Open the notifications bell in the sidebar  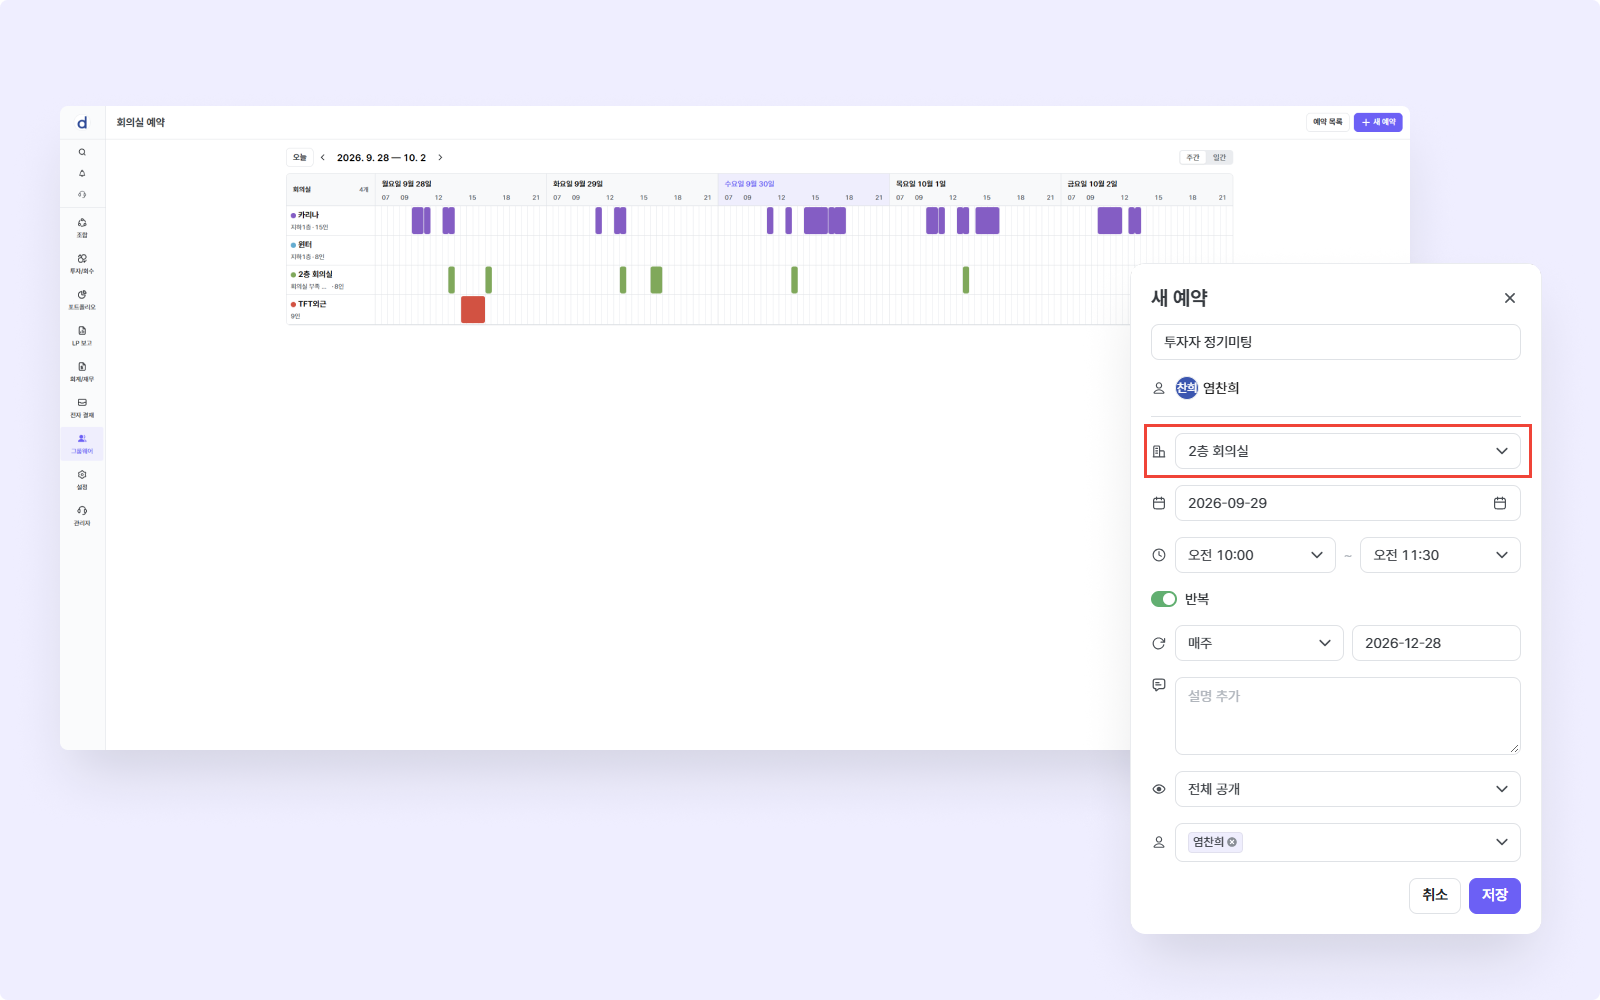[82, 173]
